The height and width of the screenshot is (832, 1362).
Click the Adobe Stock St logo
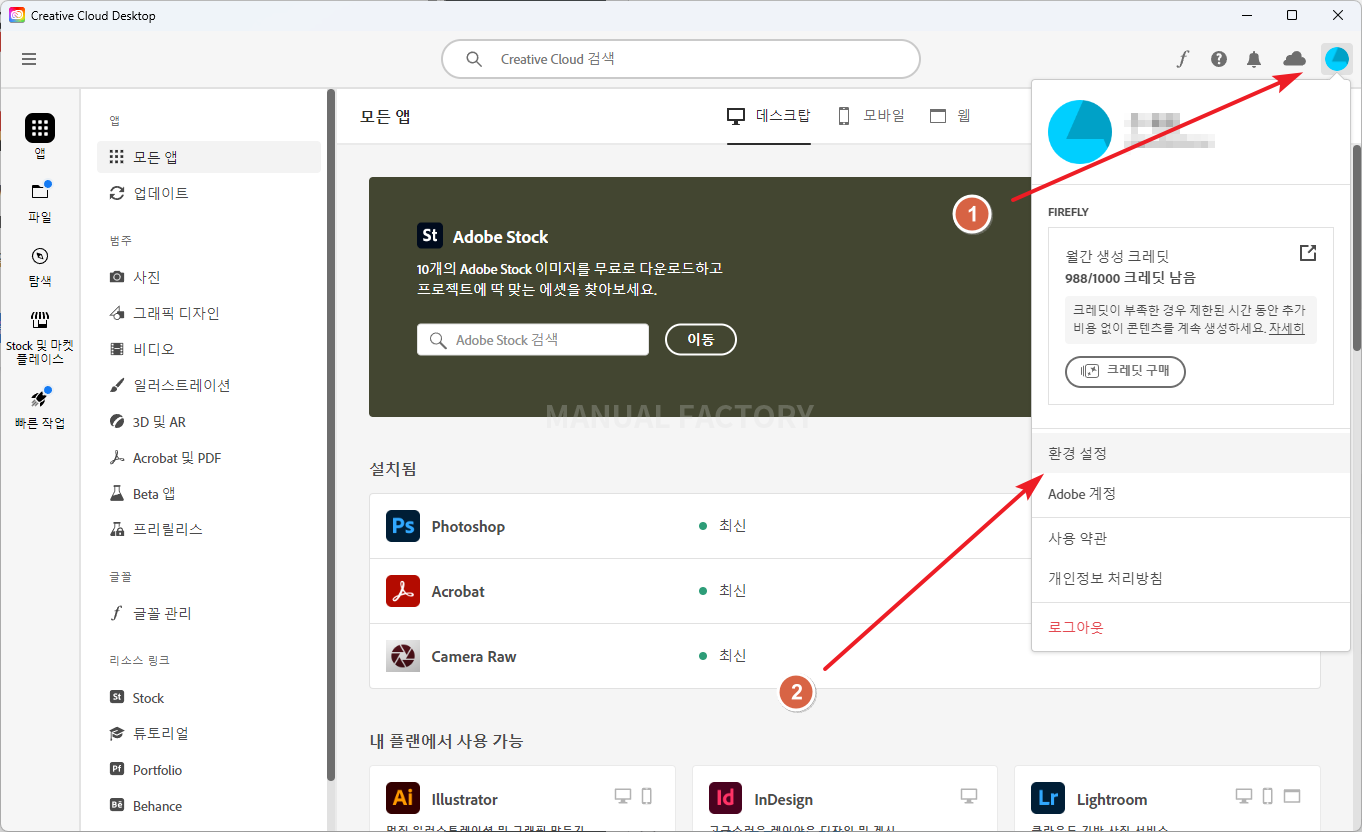pos(430,236)
